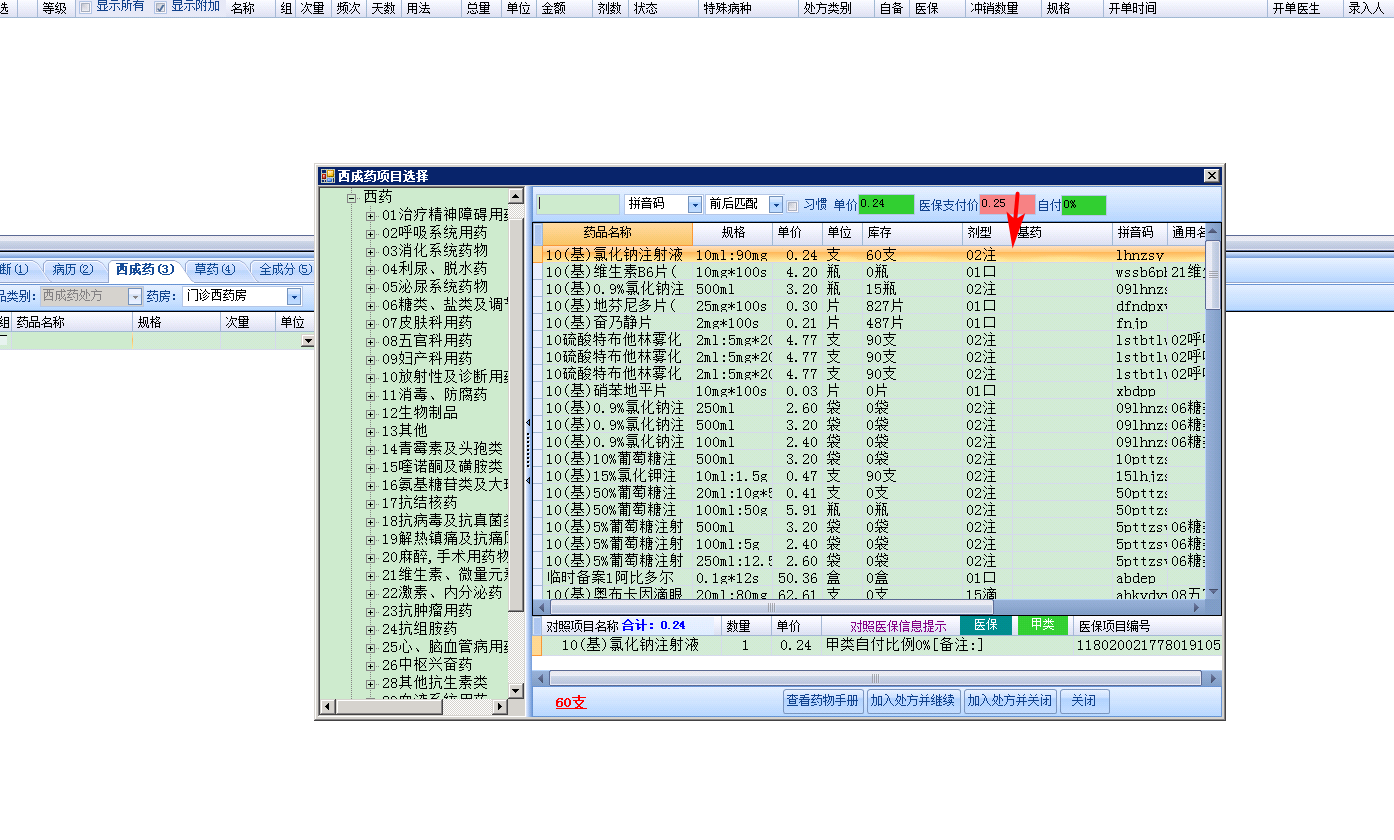
Task: Select the 11消毒、防腐药 tree category
Action: [434, 395]
